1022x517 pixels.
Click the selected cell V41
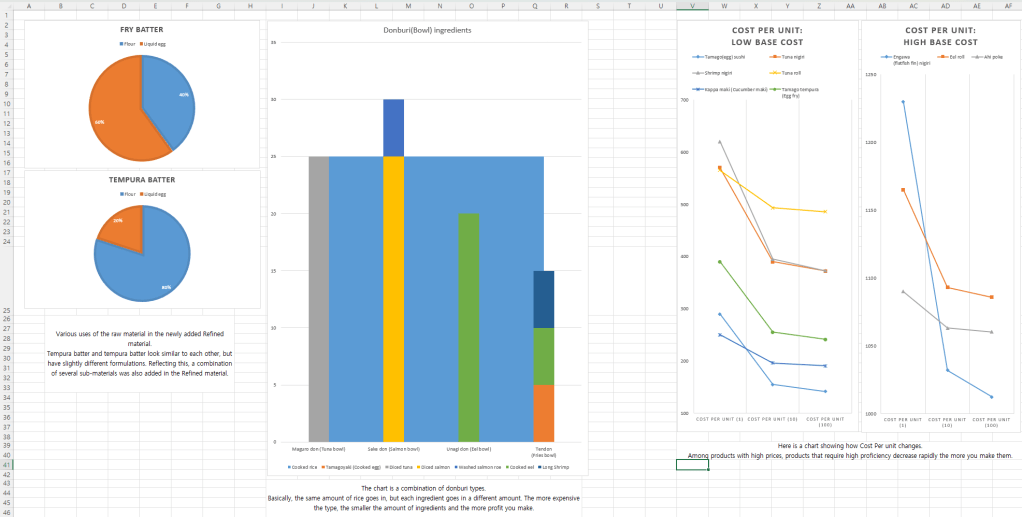692,465
